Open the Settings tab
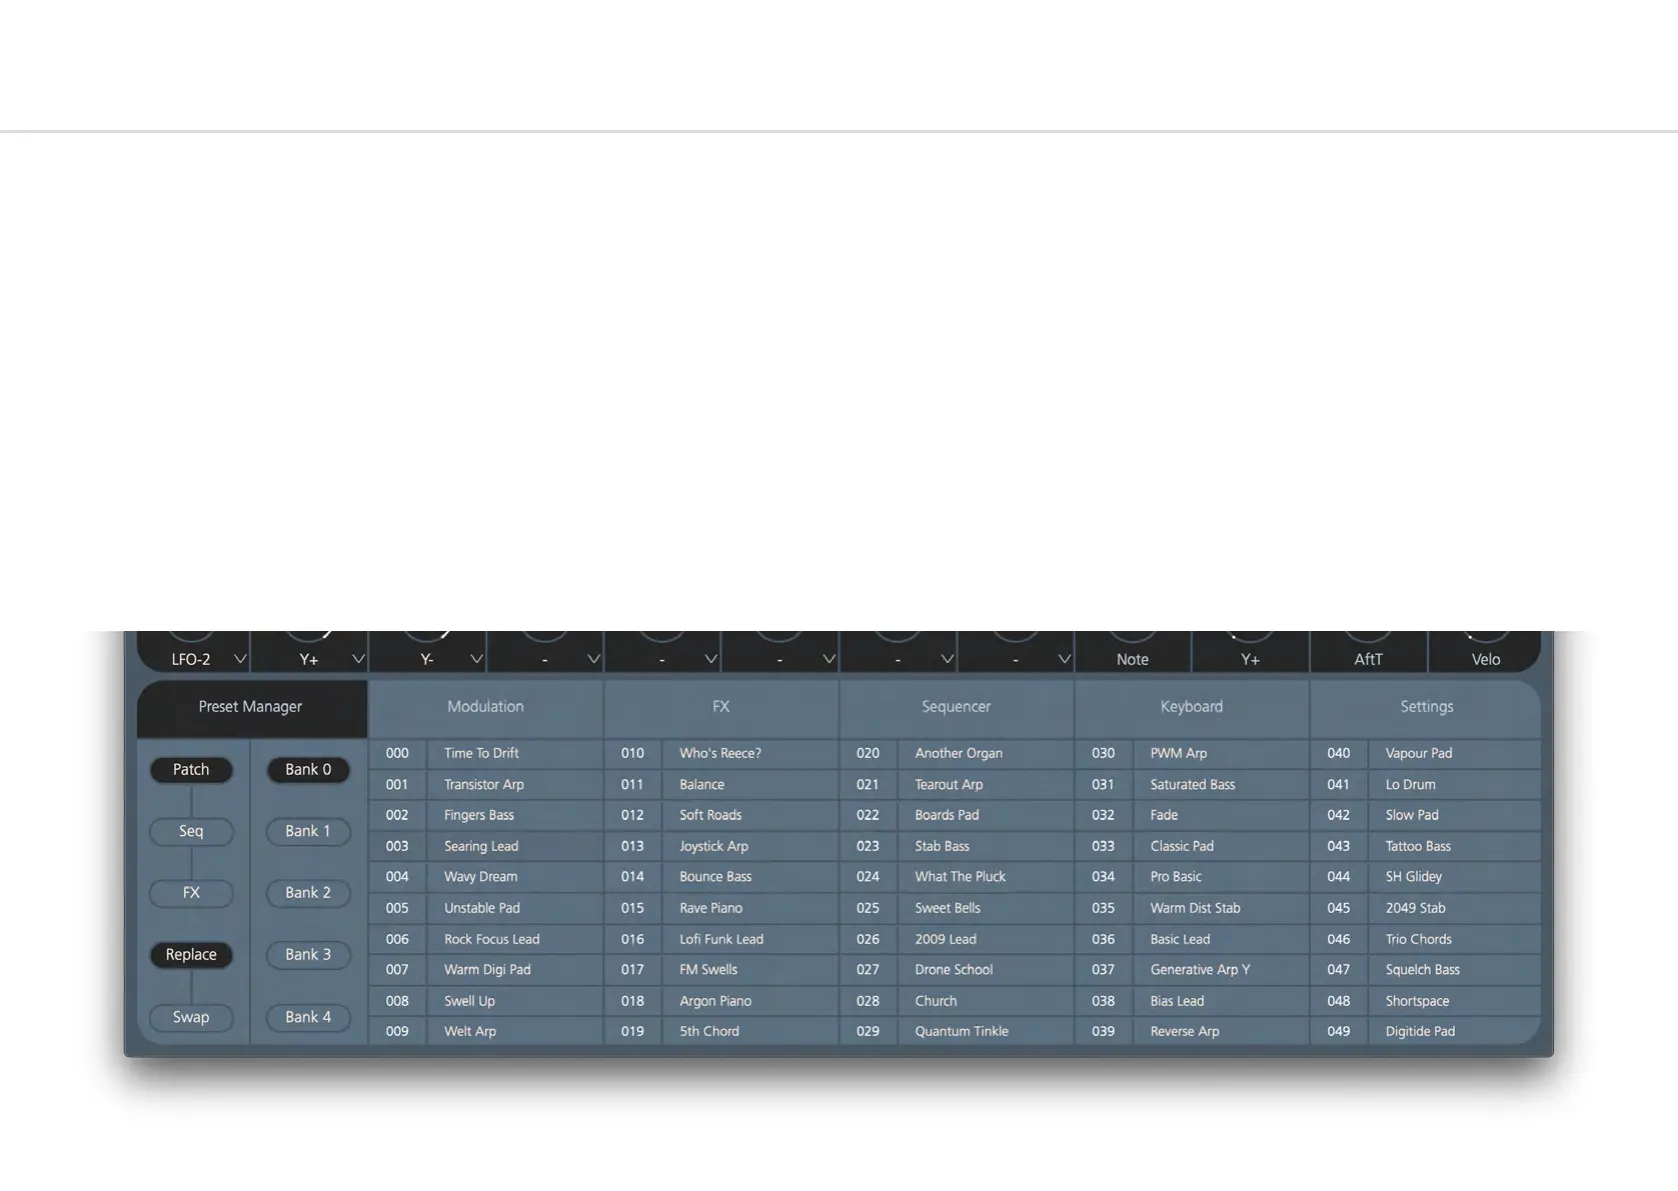The width and height of the screenshot is (1678, 1191). click(1427, 707)
